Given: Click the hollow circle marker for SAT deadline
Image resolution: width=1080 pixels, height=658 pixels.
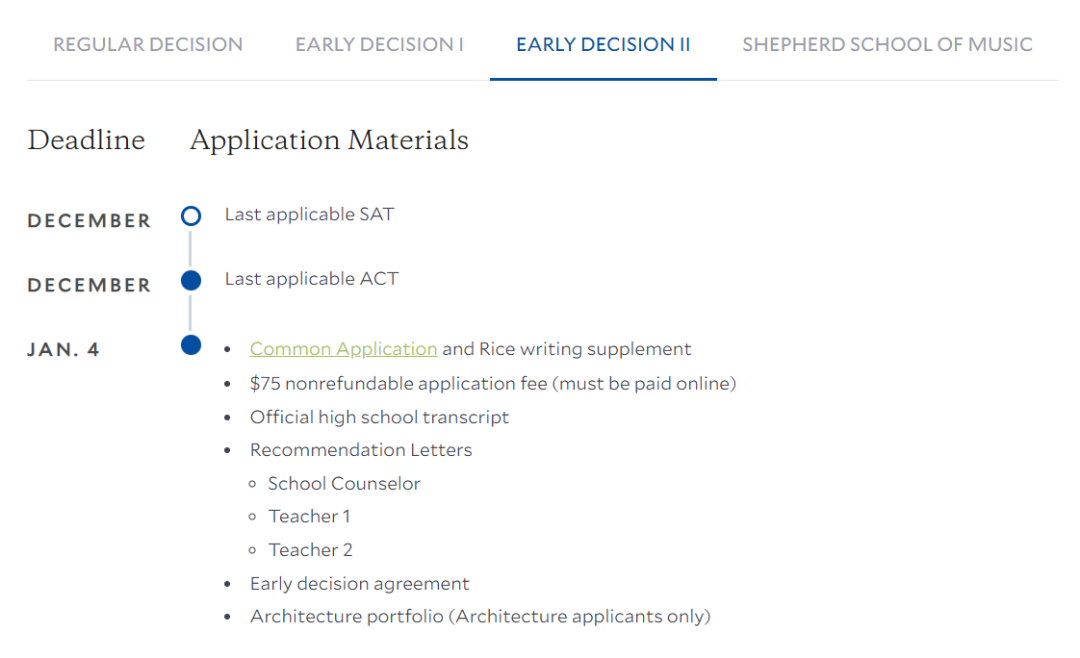Looking at the screenshot, I should pos(191,216).
